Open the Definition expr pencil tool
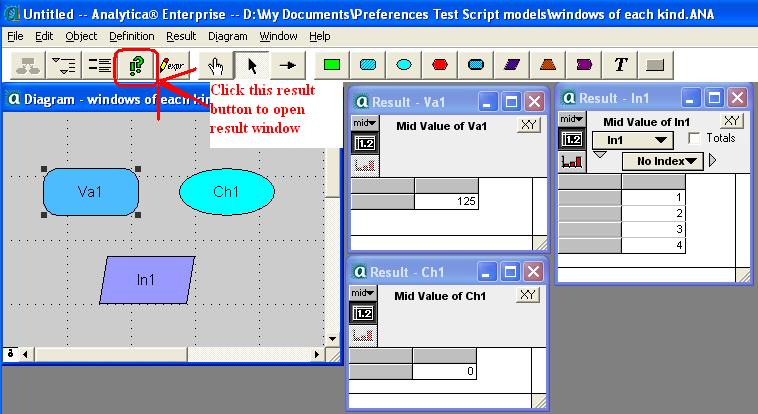Screen dimensions: 758x414 click(172, 66)
